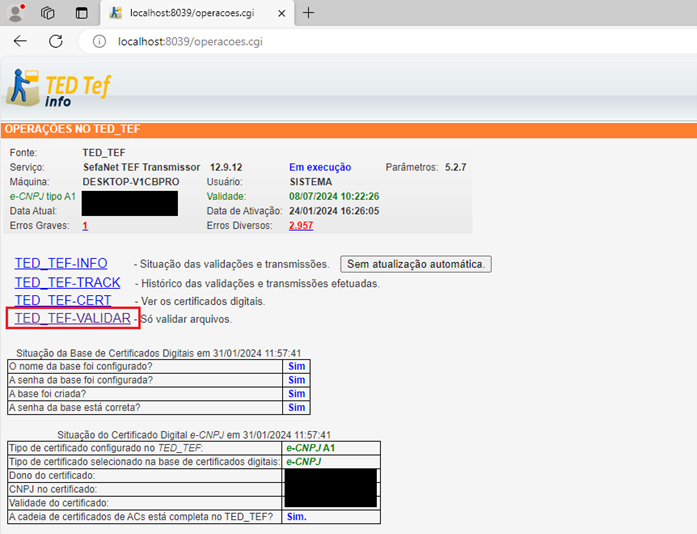Viewport: 697px width, 534px height.
Task: Click the Fonte value TED_TEF
Action: coord(104,153)
